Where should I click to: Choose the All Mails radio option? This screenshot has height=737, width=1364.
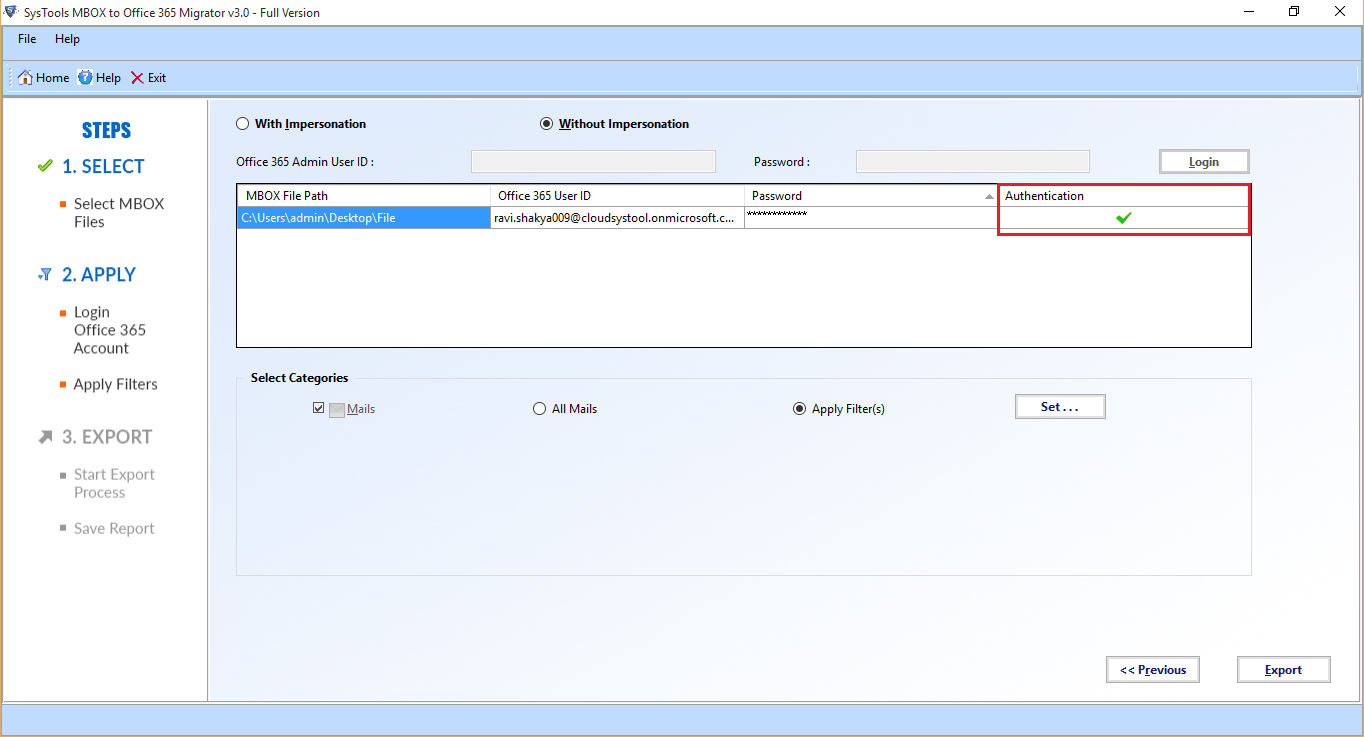point(540,409)
